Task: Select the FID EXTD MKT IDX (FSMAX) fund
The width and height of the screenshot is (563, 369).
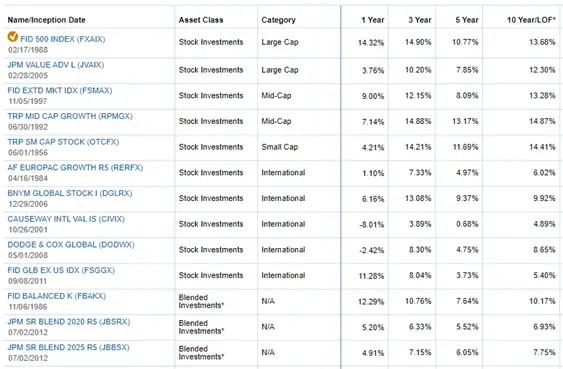Action: coord(60,90)
